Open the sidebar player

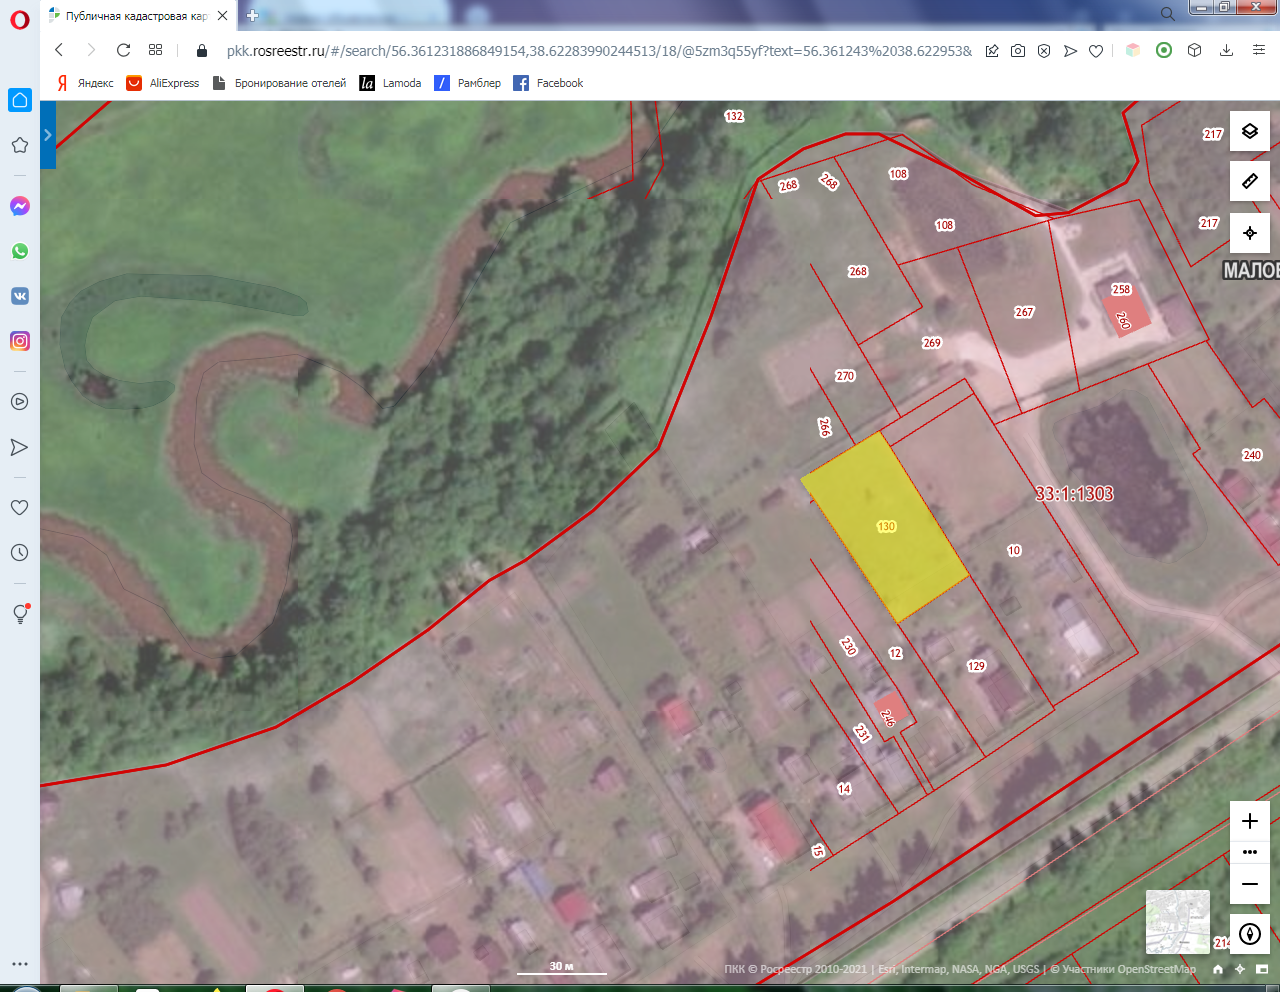tap(19, 401)
